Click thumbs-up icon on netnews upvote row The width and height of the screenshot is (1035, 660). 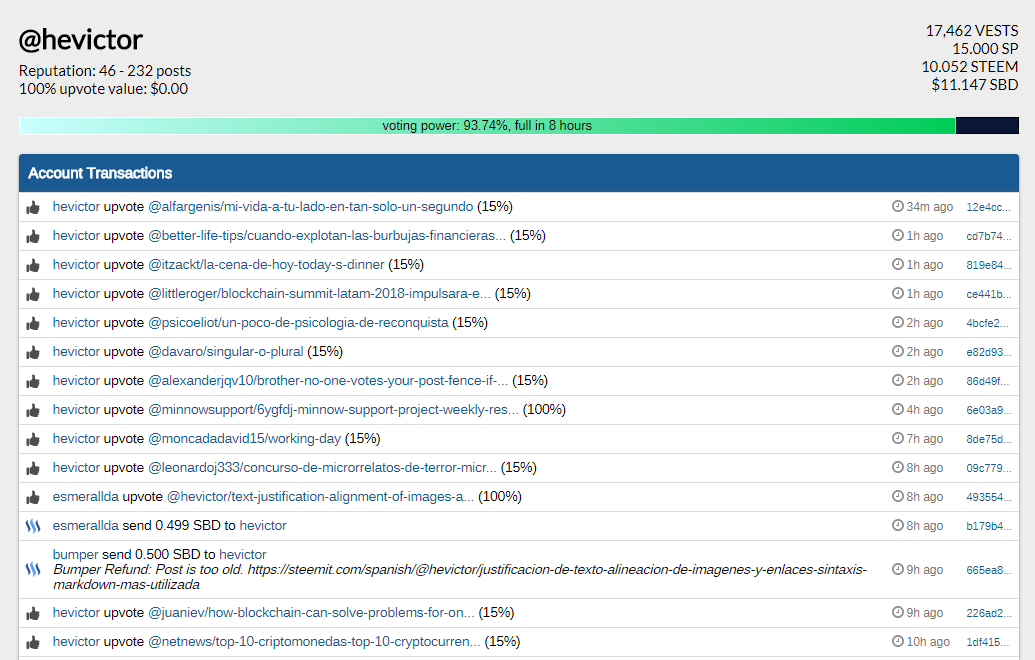pyautogui.click(x=33, y=643)
